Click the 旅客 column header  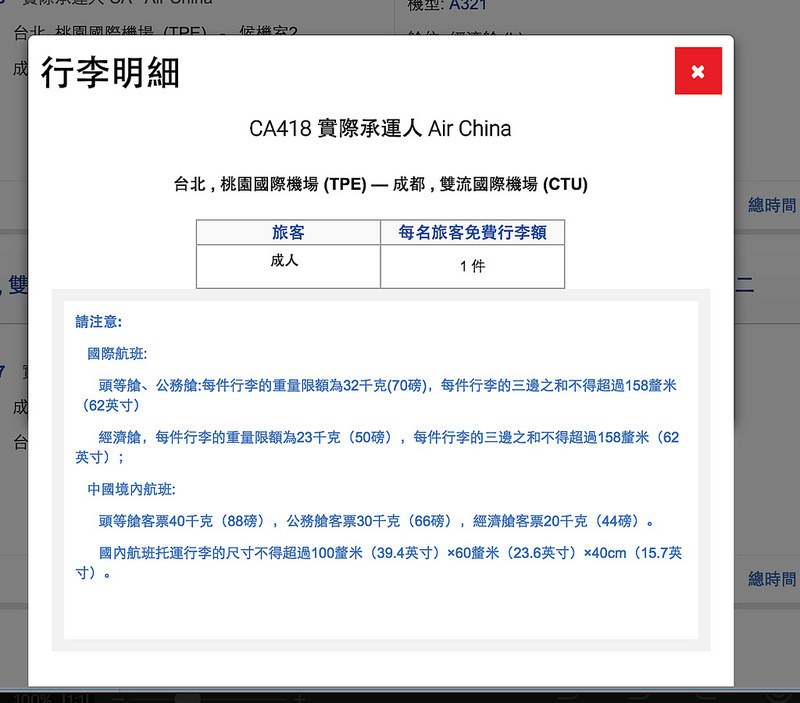point(288,233)
